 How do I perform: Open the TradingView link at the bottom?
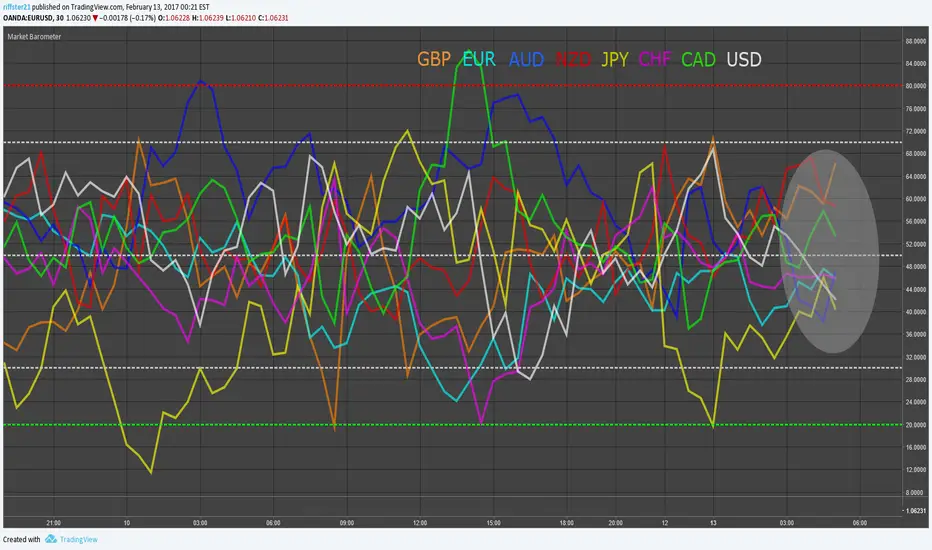pos(78,539)
